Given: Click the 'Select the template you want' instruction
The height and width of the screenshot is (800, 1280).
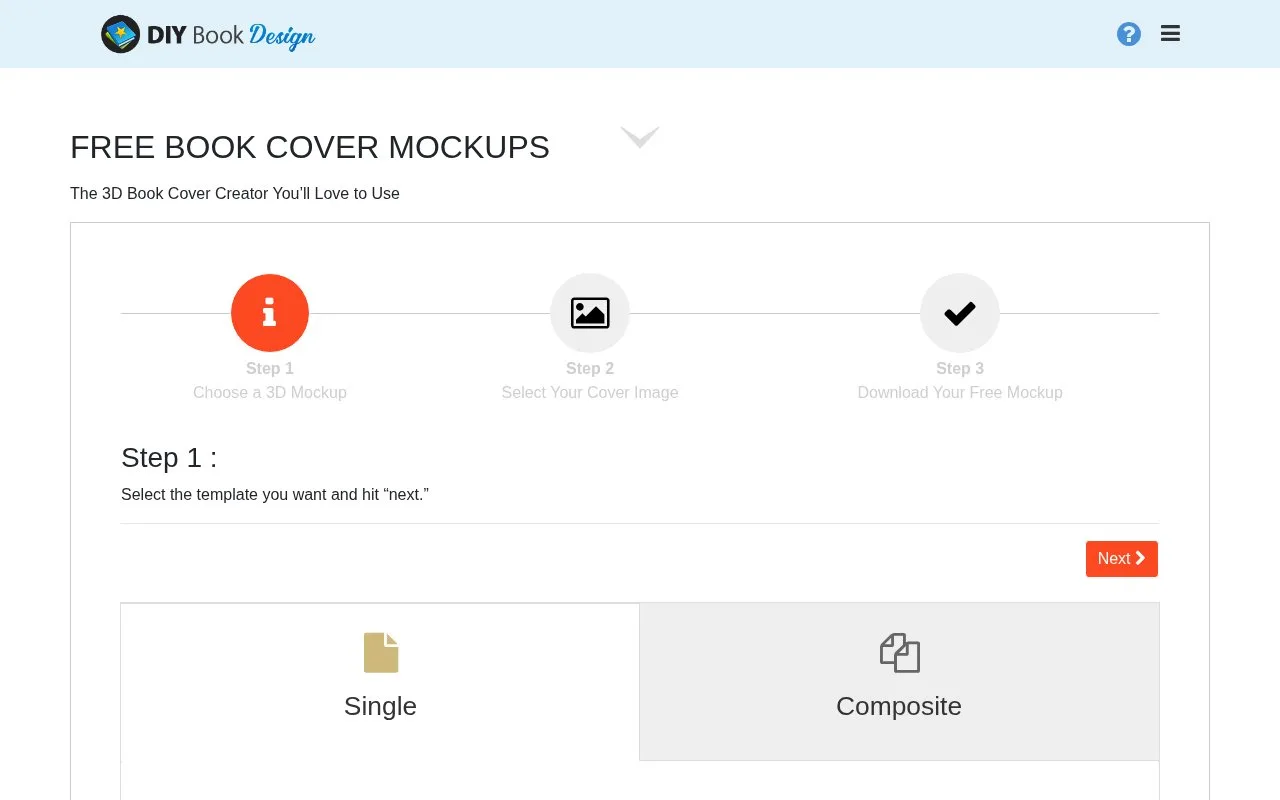Looking at the screenshot, I should point(275,494).
